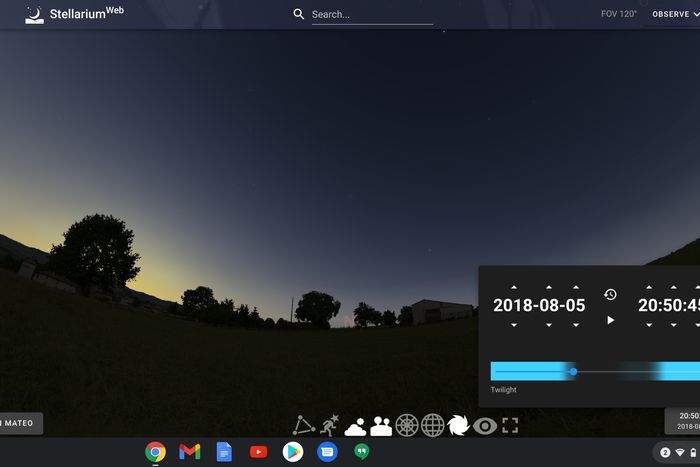
Task: Enter fullscreen mode
Action: [510, 426]
